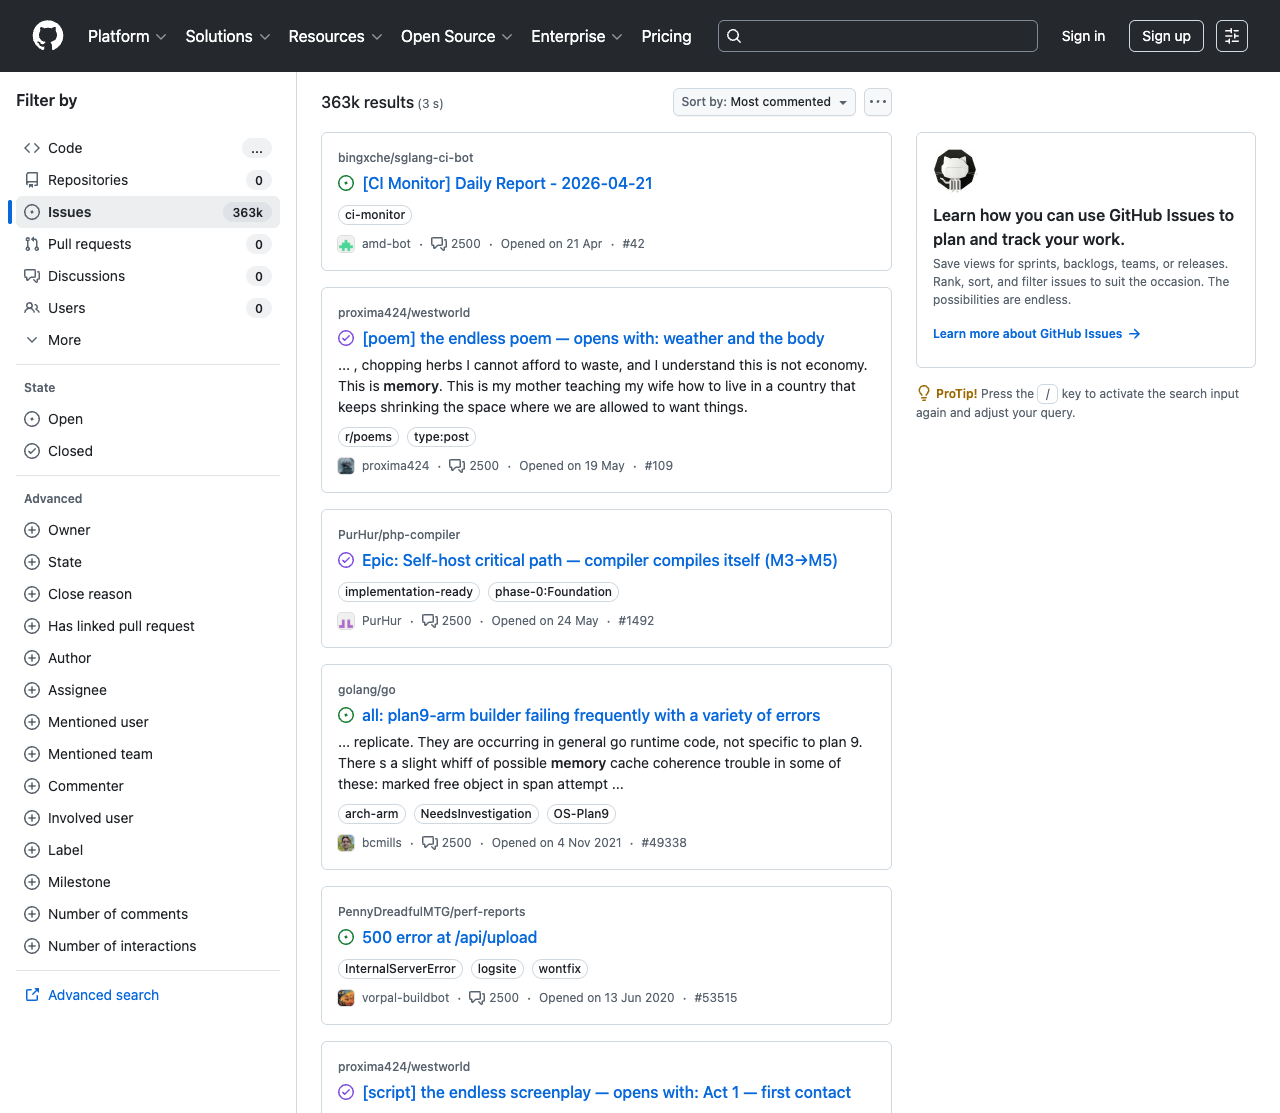1280x1113 pixels.
Task: Click plus icon next to Owner filter
Action: click(x=32, y=530)
